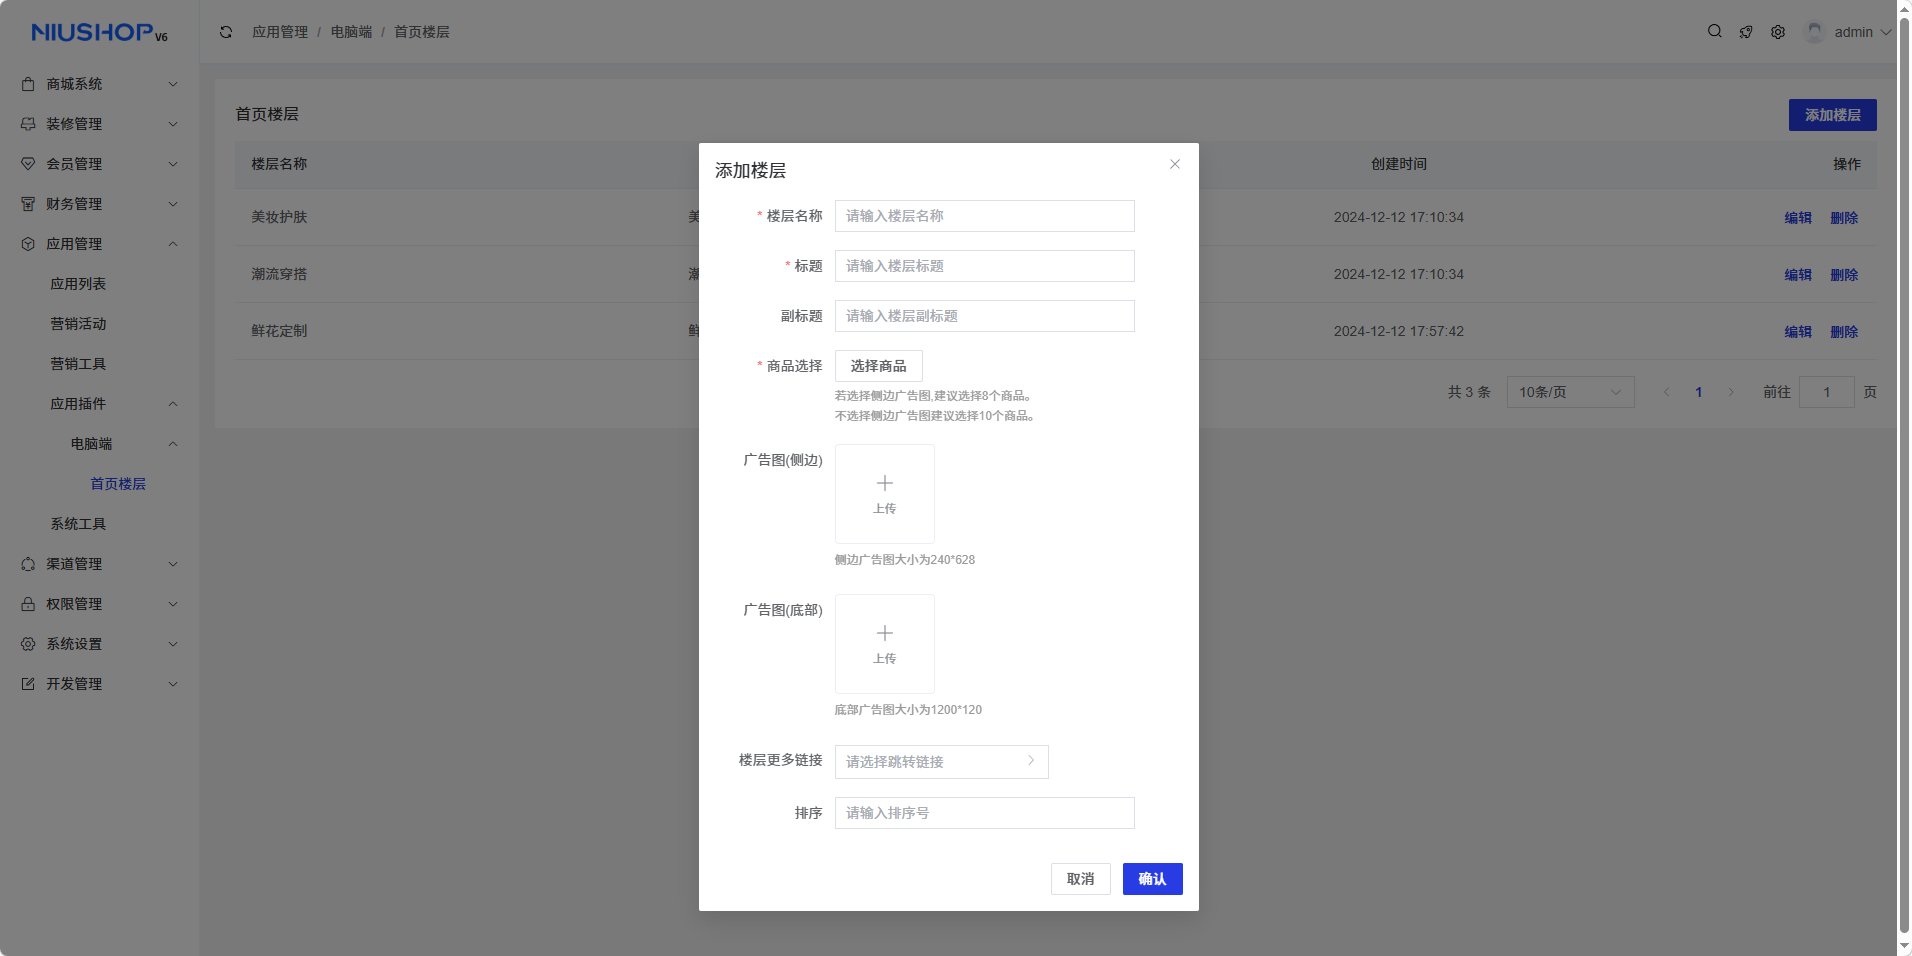The image size is (1912, 956).
Task: Open 营销活动 in the sidebar
Action: click(x=78, y=324)
